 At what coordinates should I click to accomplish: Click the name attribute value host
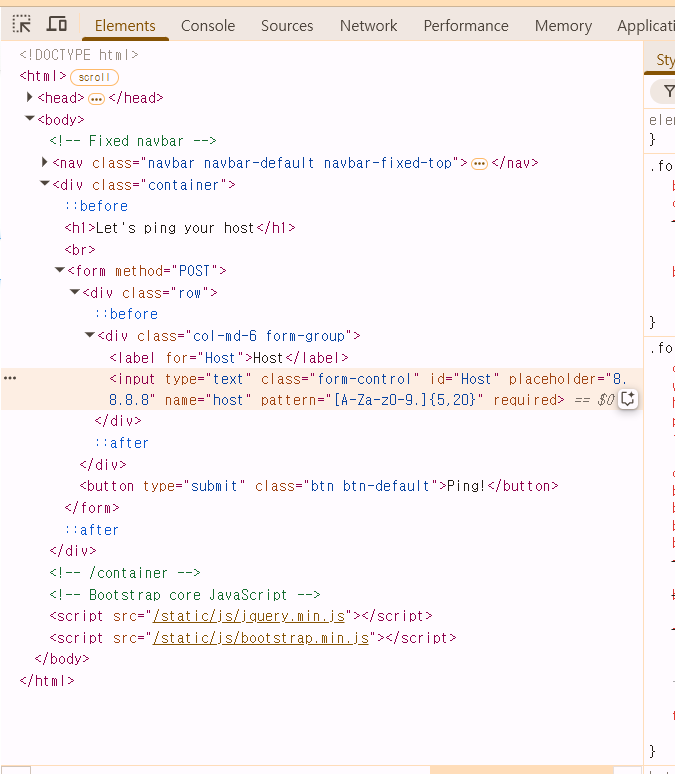tap(228, 400)
